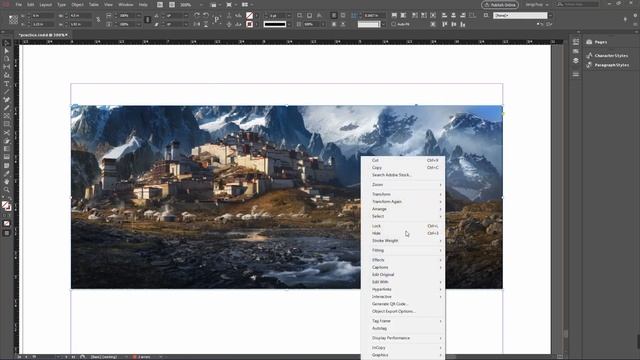Choose Edit Original from the context menu
The width and height of the screenshot is (640, 360).
click(x=403, y=275)
